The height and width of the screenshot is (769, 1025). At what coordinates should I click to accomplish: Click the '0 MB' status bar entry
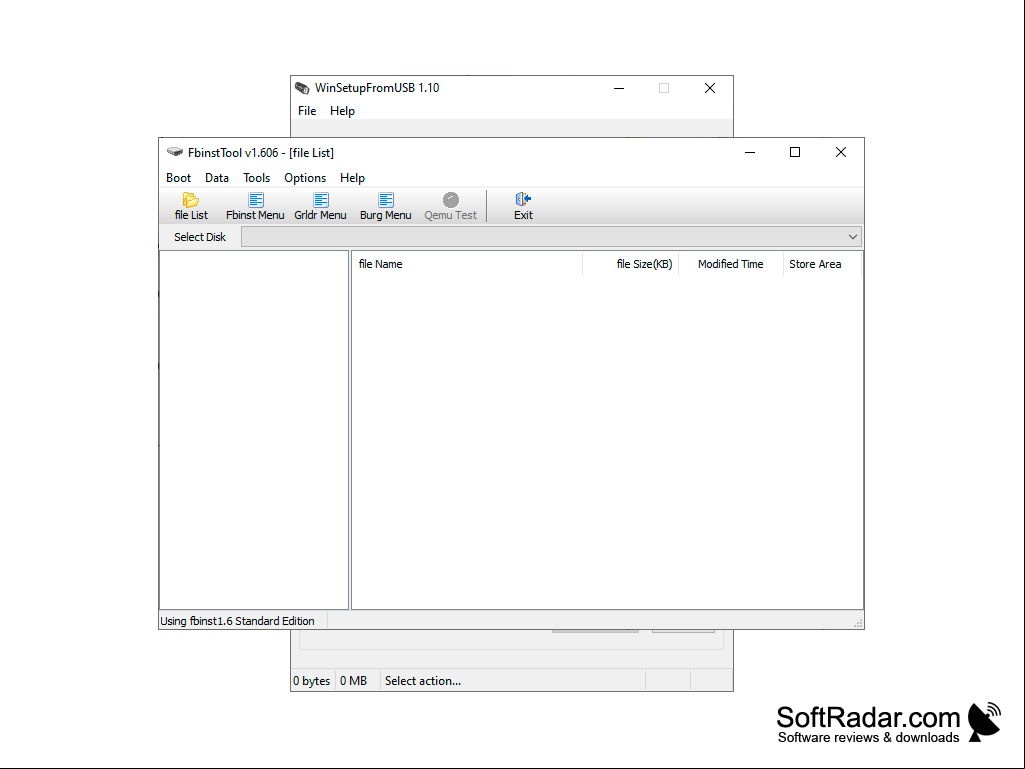tap(353, 681)
